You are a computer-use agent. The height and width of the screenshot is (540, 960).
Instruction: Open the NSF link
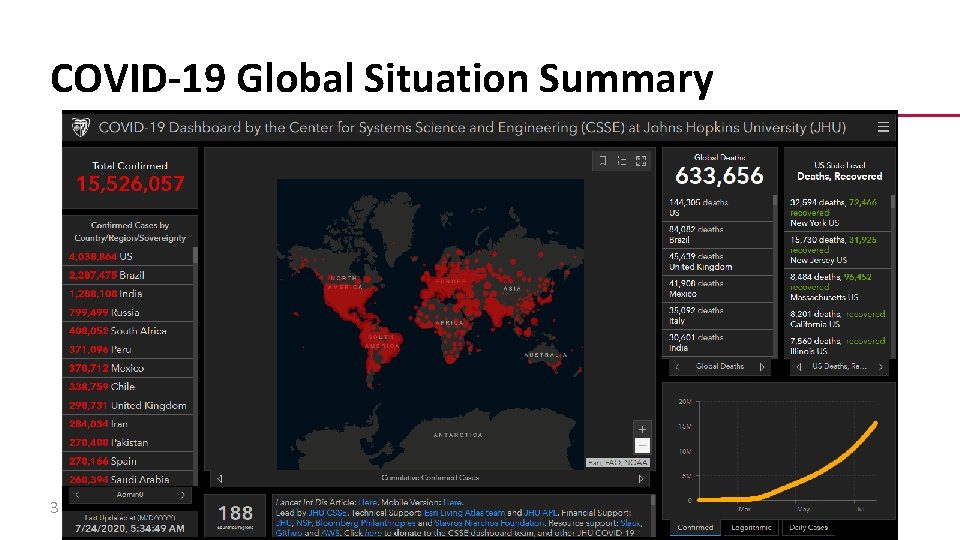[304, 523]
